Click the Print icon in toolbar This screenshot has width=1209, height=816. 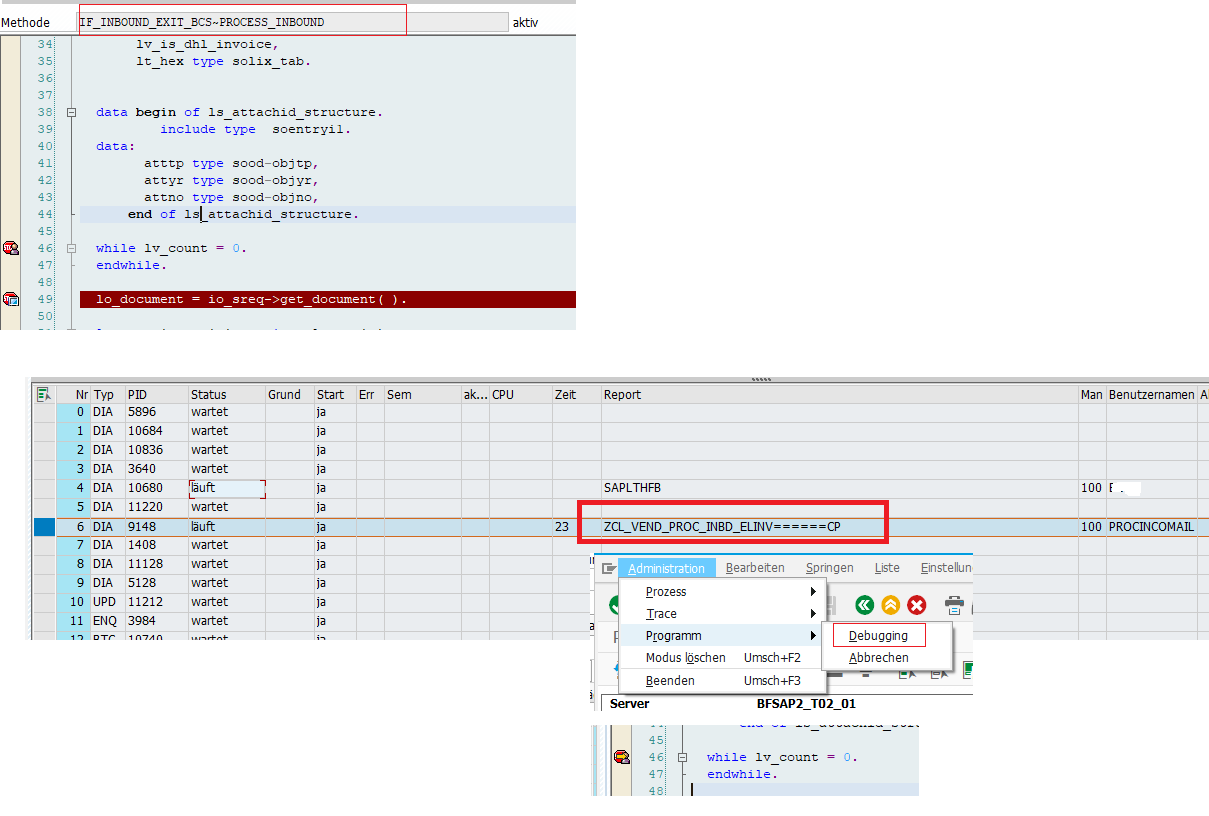coord(955,605)
